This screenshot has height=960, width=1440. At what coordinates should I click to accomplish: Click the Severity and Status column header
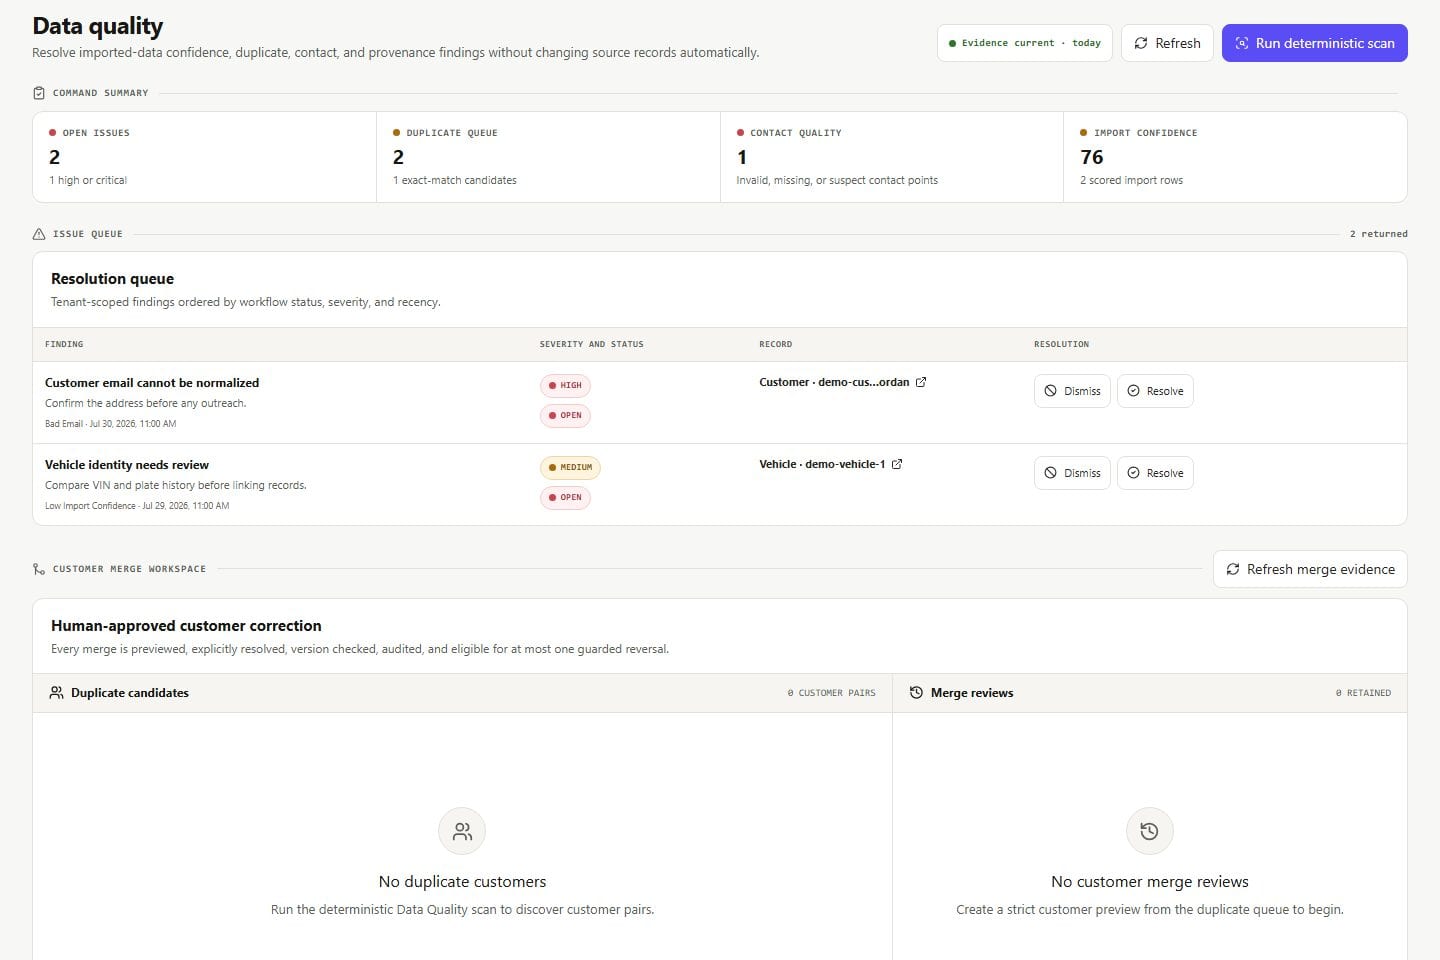591,344
